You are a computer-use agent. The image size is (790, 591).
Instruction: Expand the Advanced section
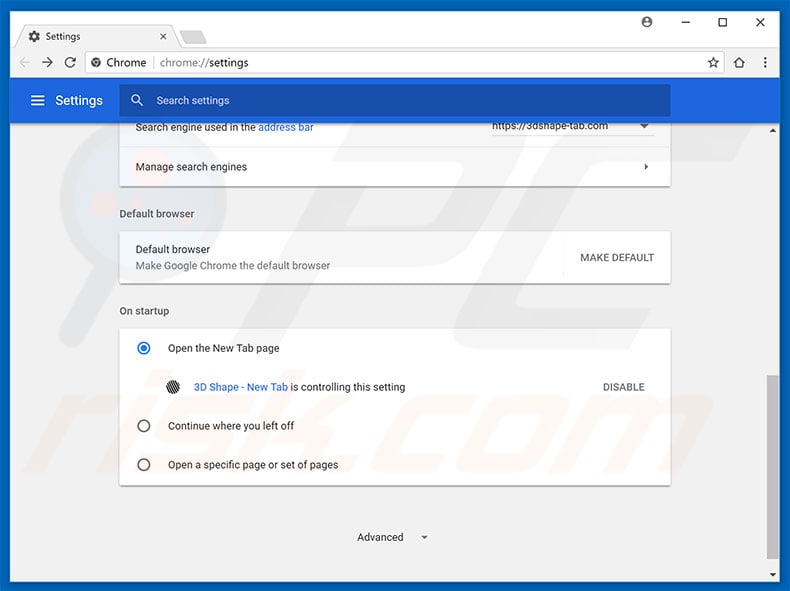click(392, 537)
